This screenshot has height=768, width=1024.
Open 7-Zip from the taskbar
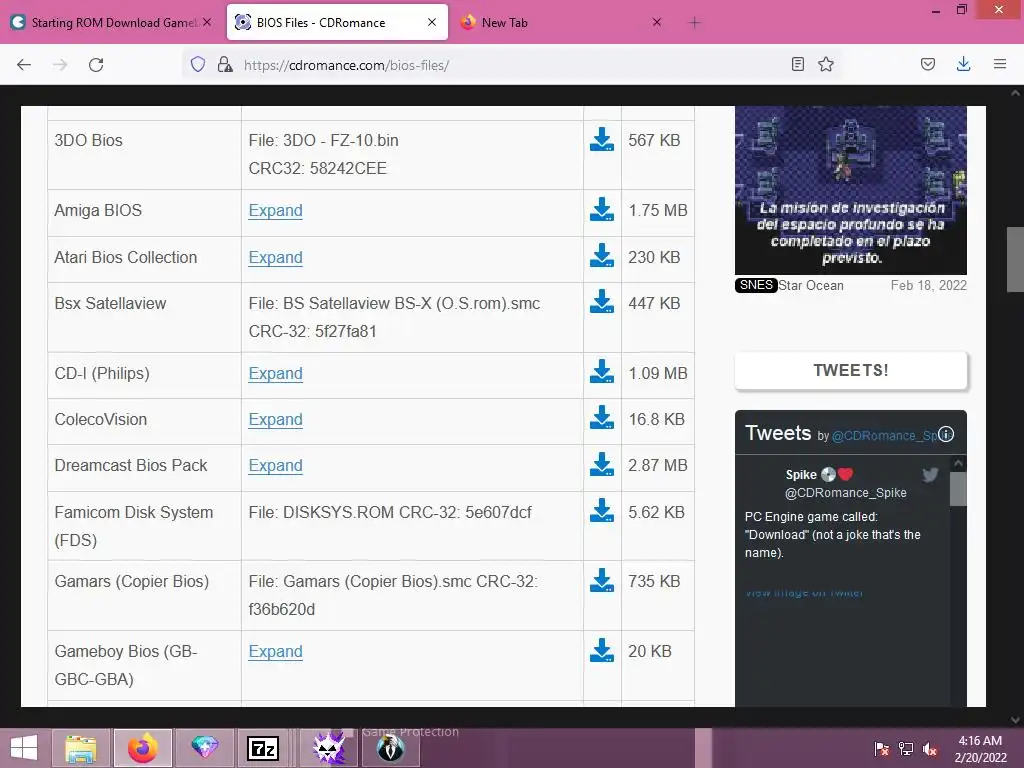pos(263,748)
